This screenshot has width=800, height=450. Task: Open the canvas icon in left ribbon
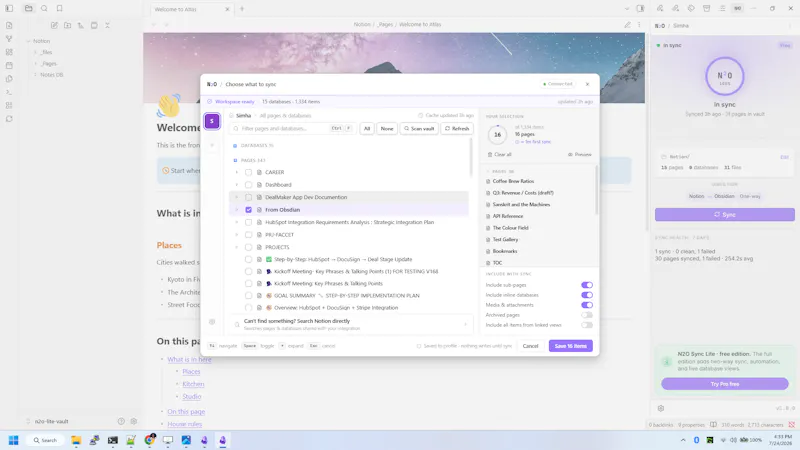coord(9,52)
